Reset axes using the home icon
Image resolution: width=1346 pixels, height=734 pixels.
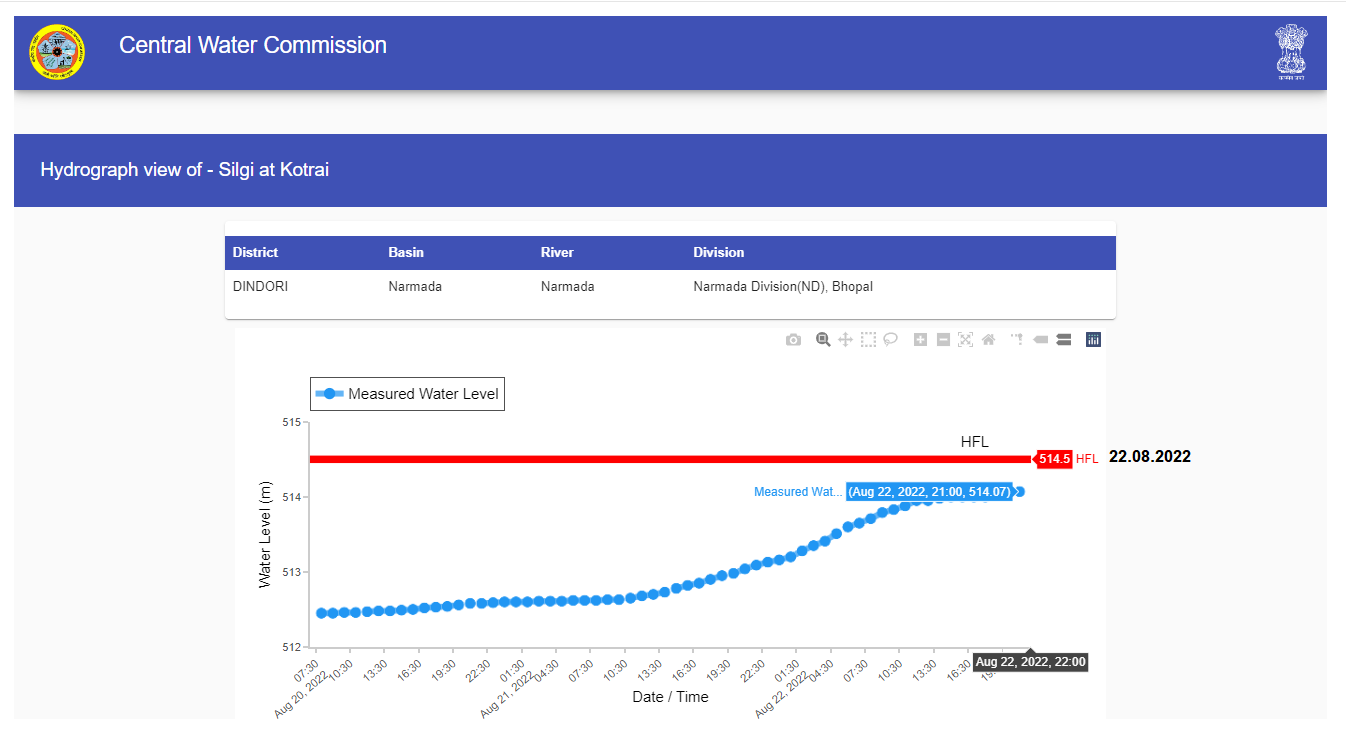(x=988, y=340)
